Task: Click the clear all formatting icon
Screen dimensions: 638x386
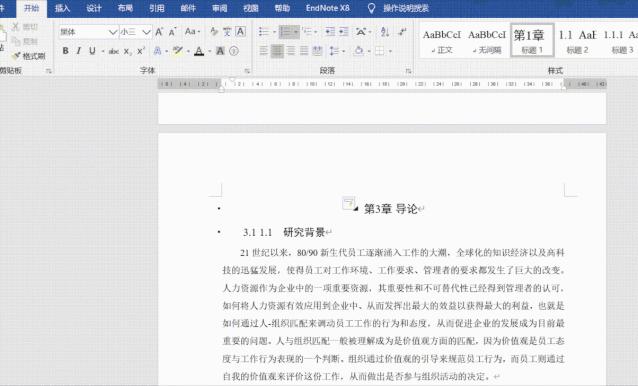Action: coord(214,31)
